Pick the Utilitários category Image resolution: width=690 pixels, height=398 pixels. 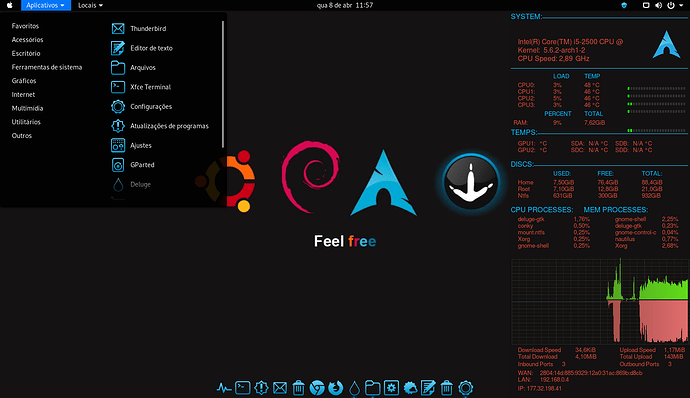tap(26, 122)
